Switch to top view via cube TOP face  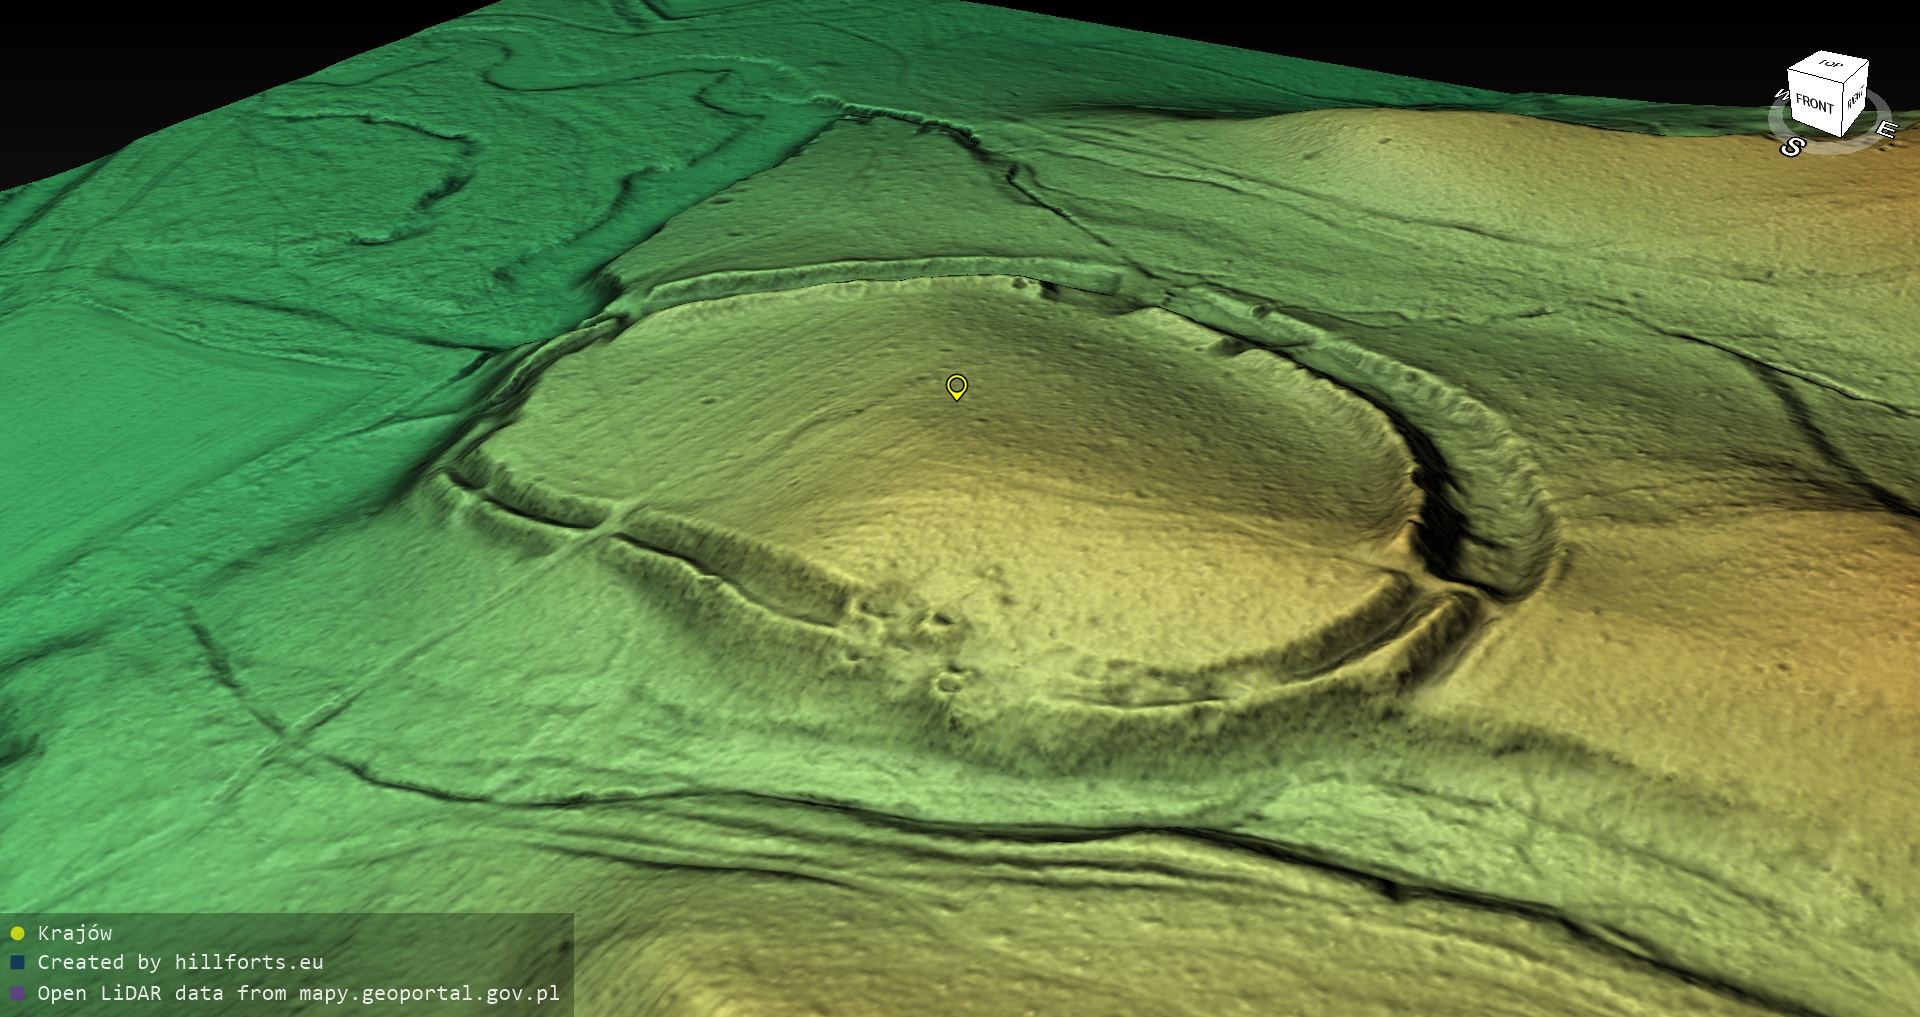pyautogui.click(x=1831, y=64)
